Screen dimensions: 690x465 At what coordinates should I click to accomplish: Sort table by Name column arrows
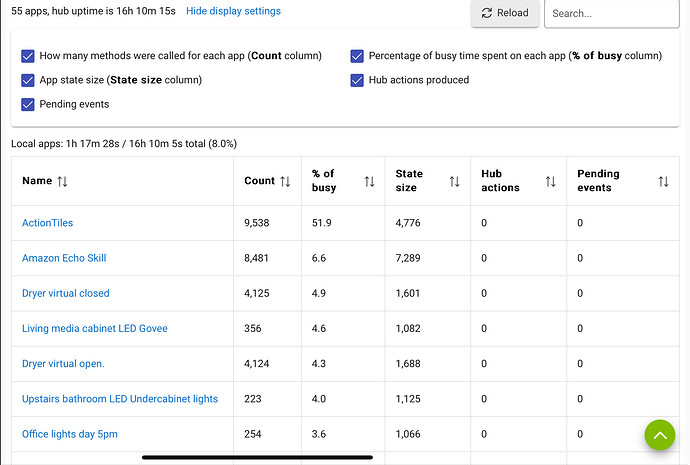click(62, 181)
